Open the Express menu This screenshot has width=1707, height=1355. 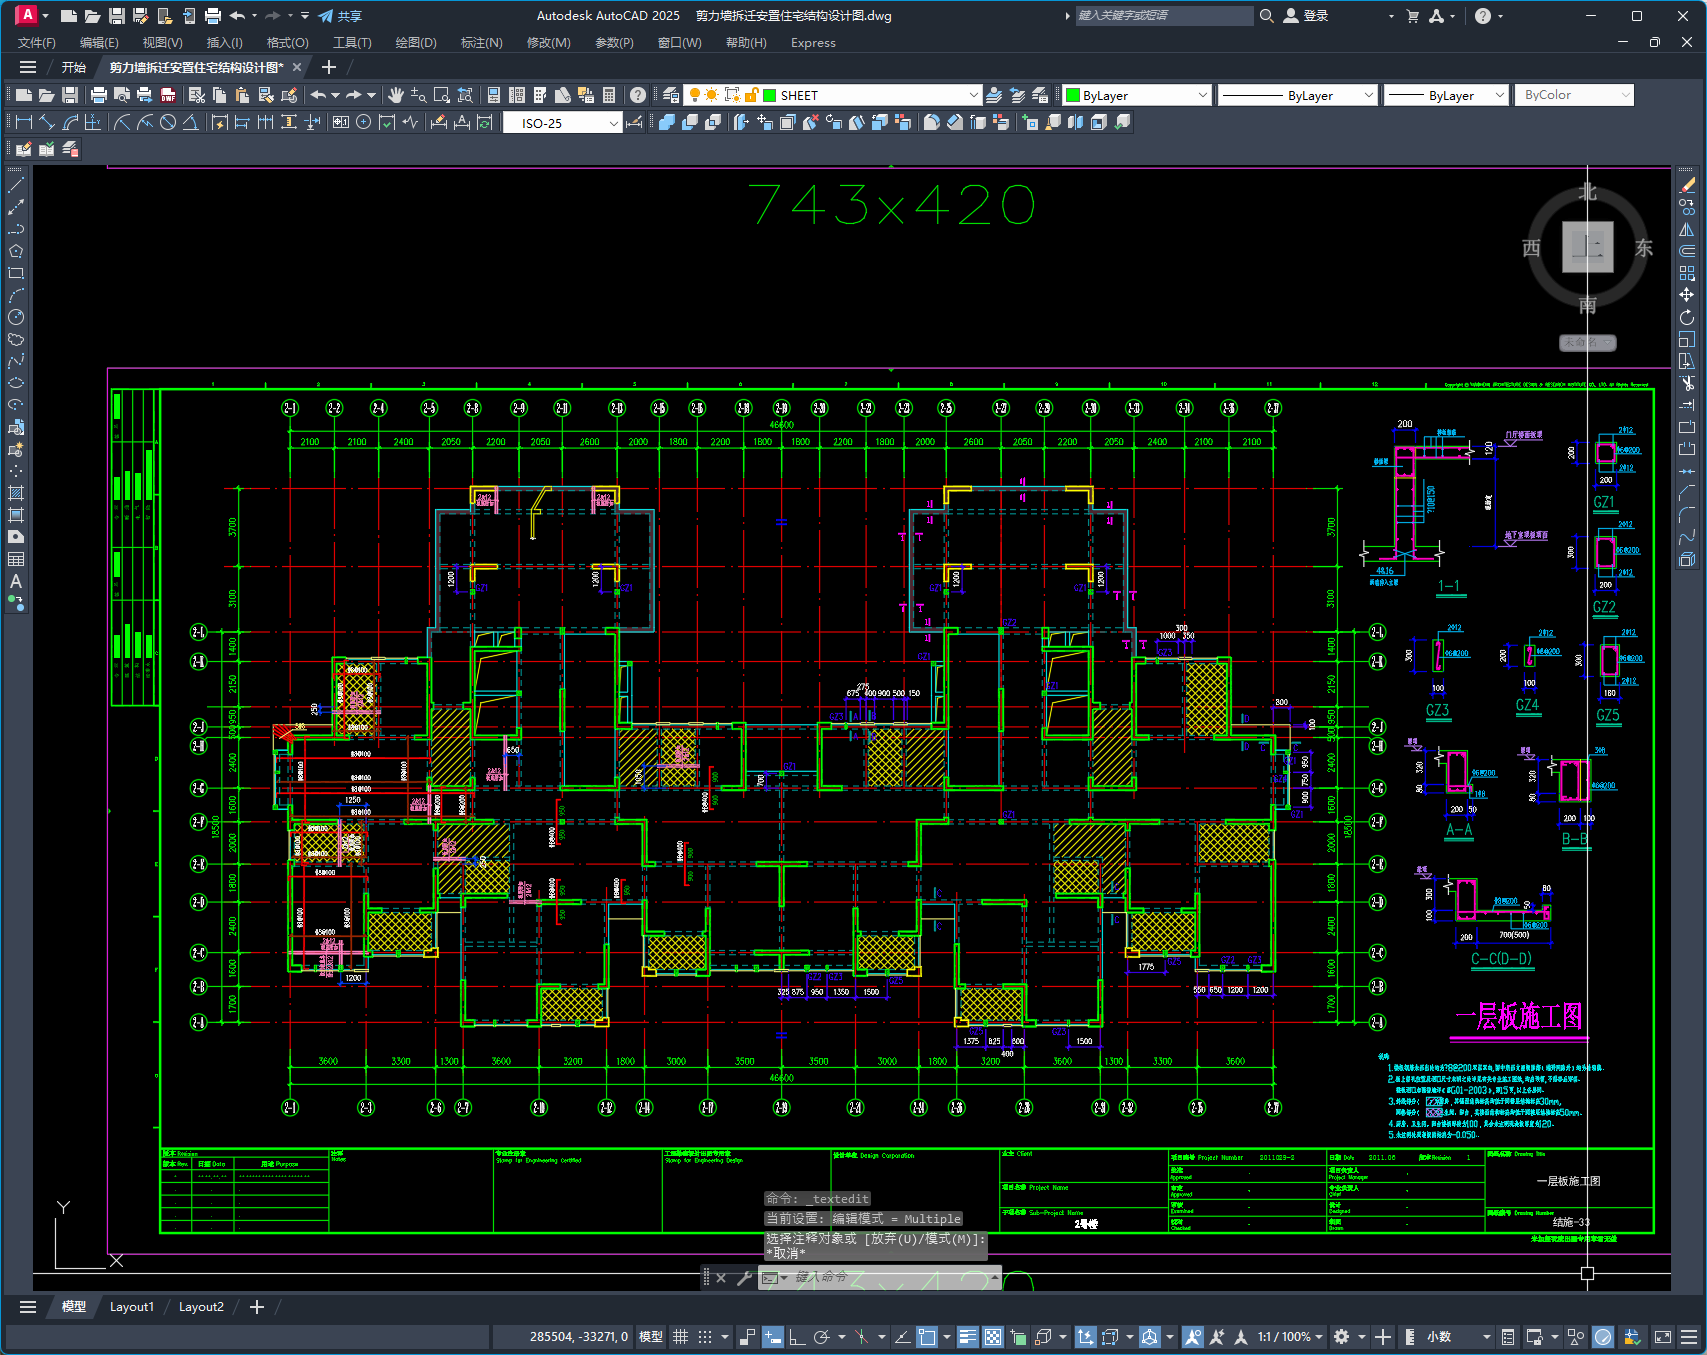813,43
